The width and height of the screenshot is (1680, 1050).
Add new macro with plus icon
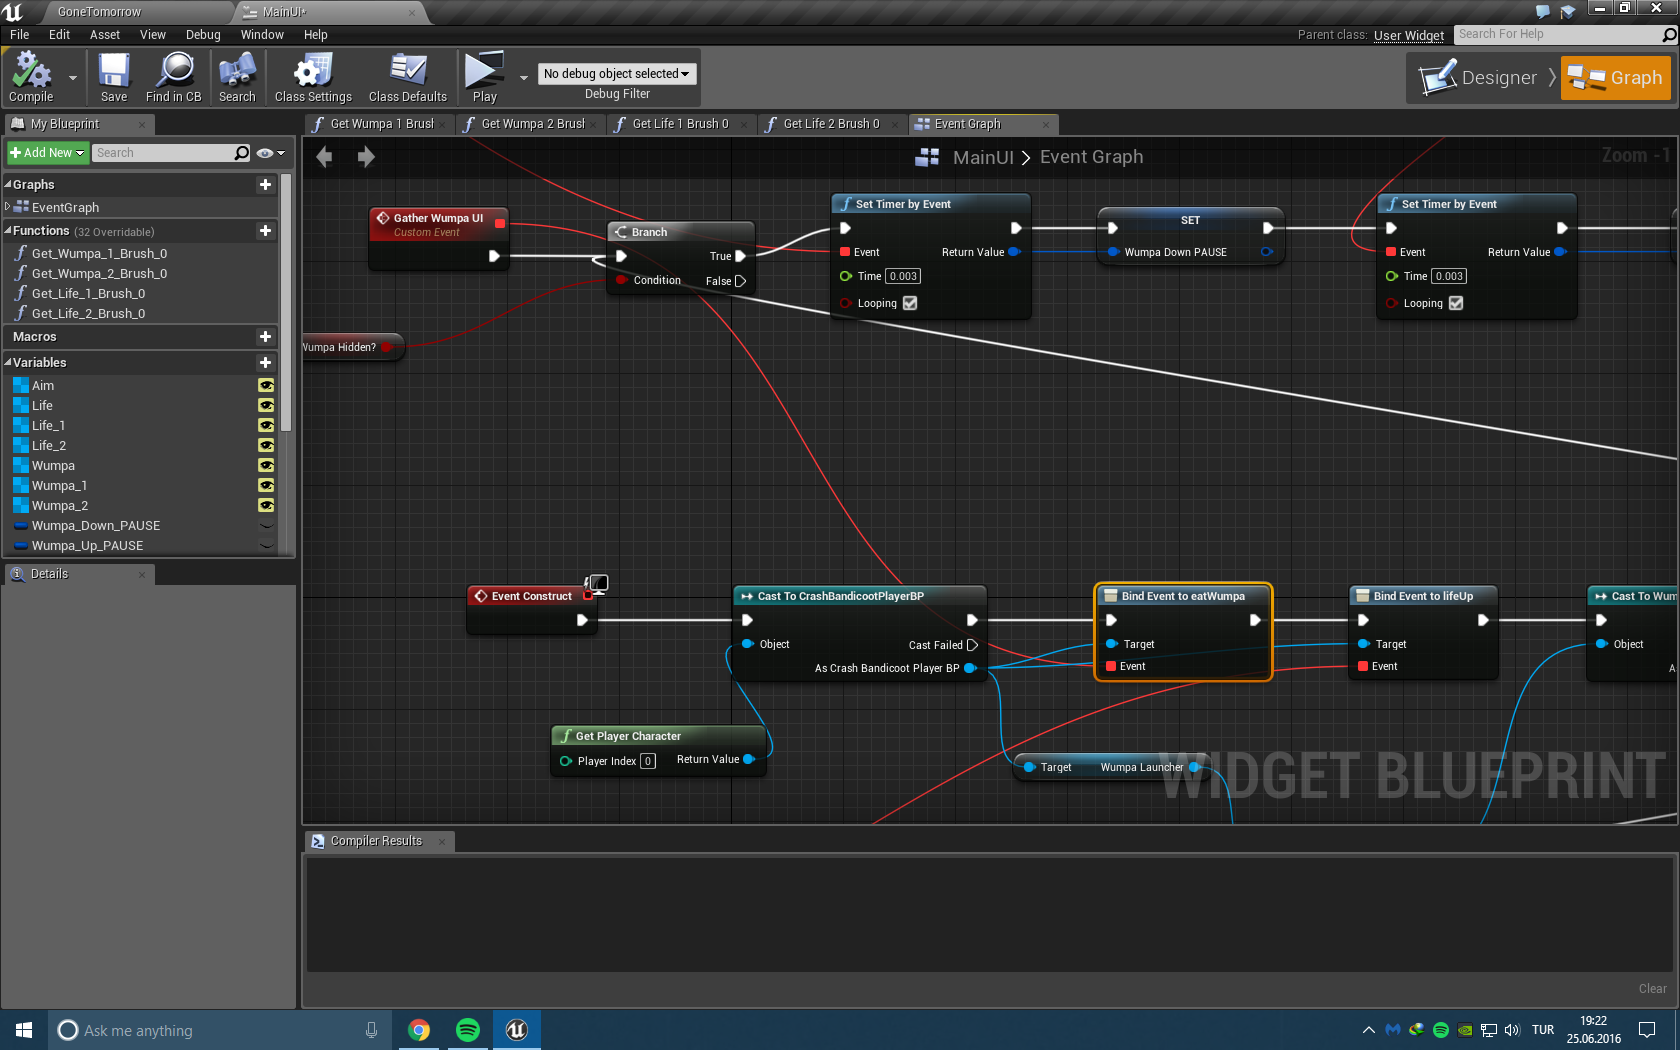pyautogui.click(x=265, y=337)
